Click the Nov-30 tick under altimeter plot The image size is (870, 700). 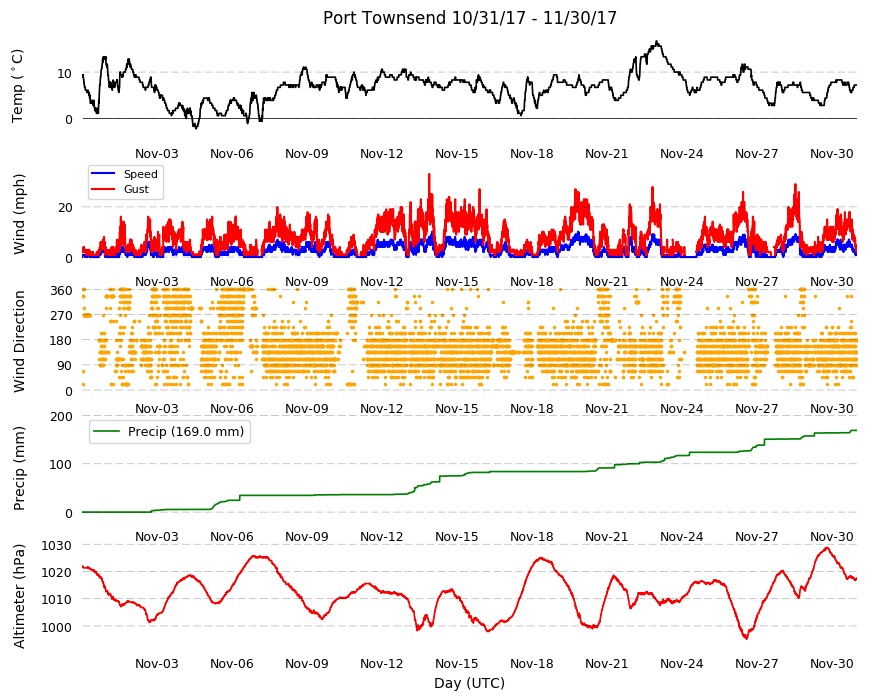pos(831,663)
